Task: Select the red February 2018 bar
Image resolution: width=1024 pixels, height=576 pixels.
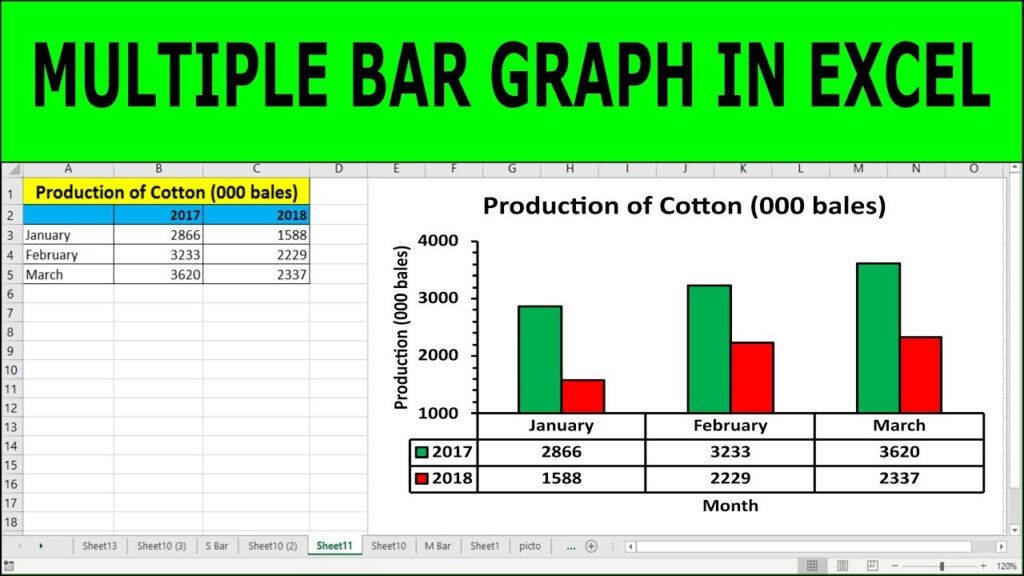Action: (752, 377)
